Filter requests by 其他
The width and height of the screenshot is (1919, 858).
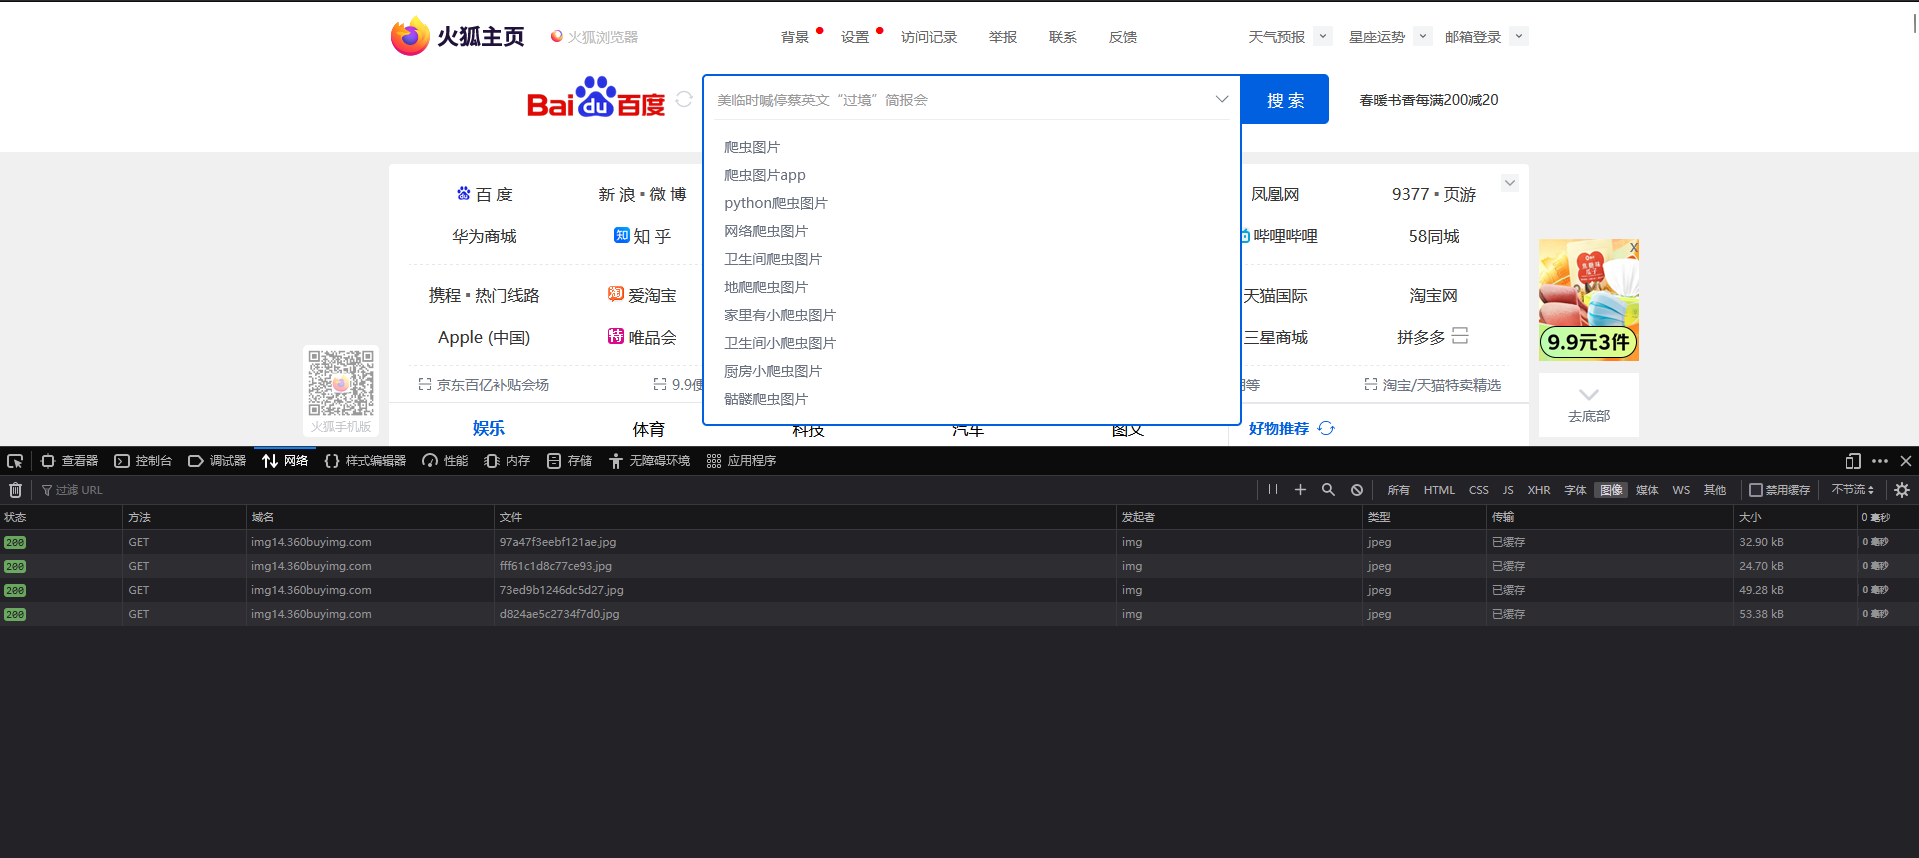click(1715, 490)
